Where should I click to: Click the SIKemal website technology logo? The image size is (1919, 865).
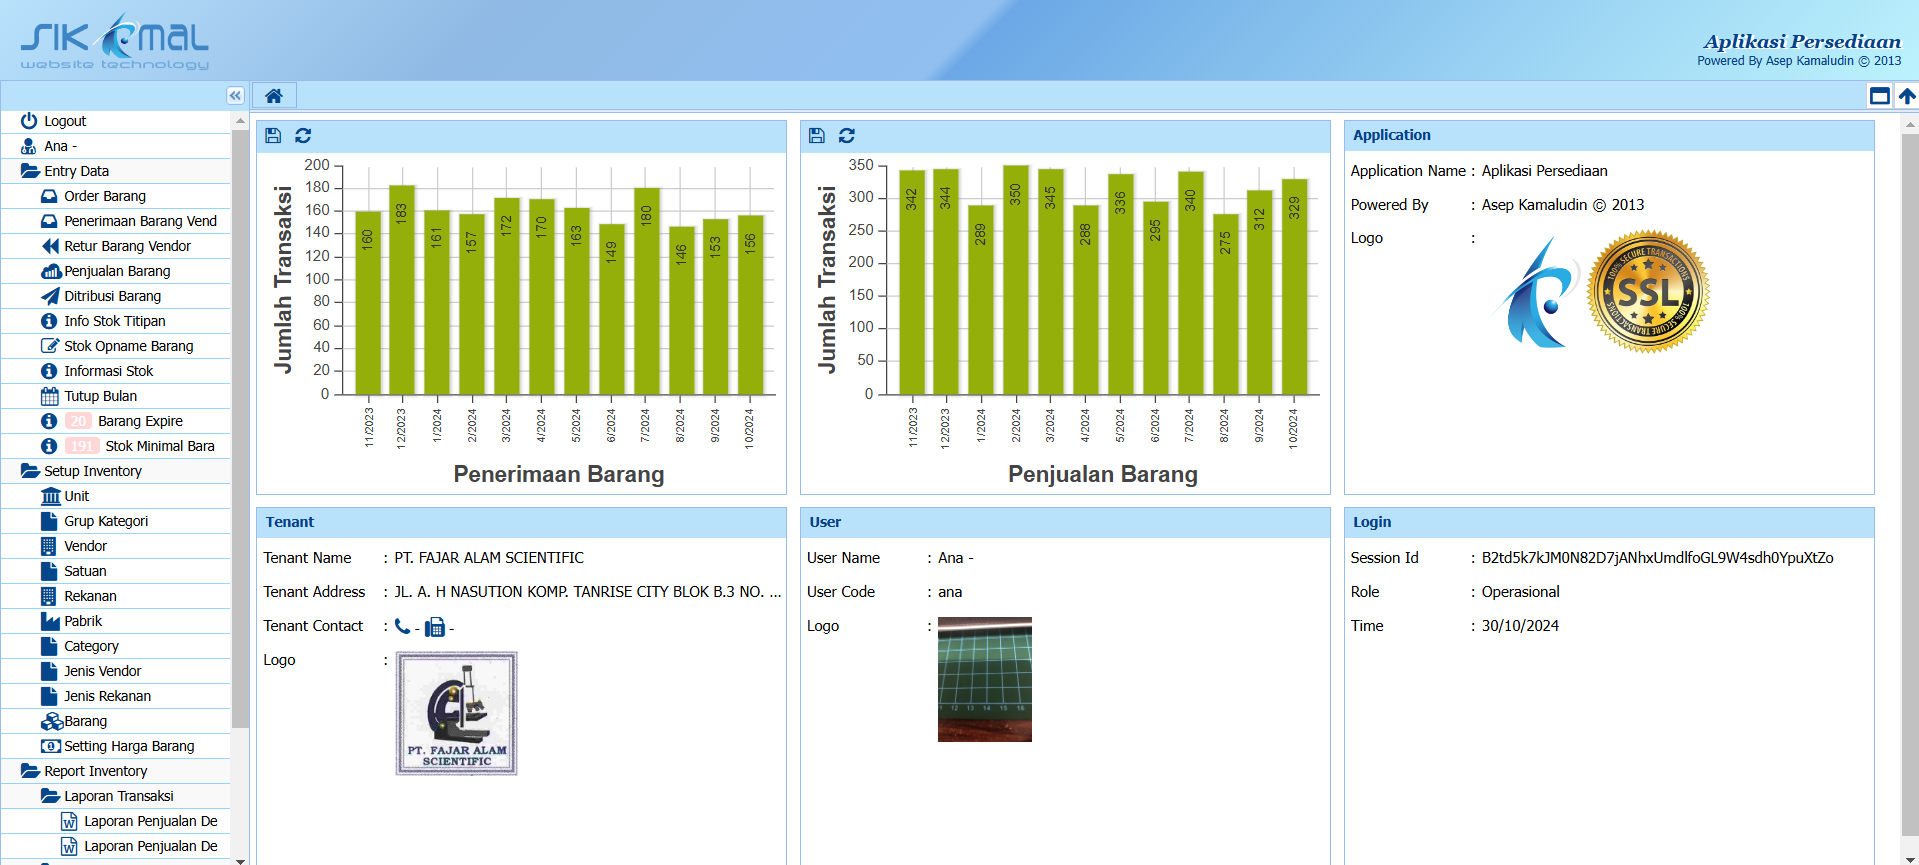(115, 42)
